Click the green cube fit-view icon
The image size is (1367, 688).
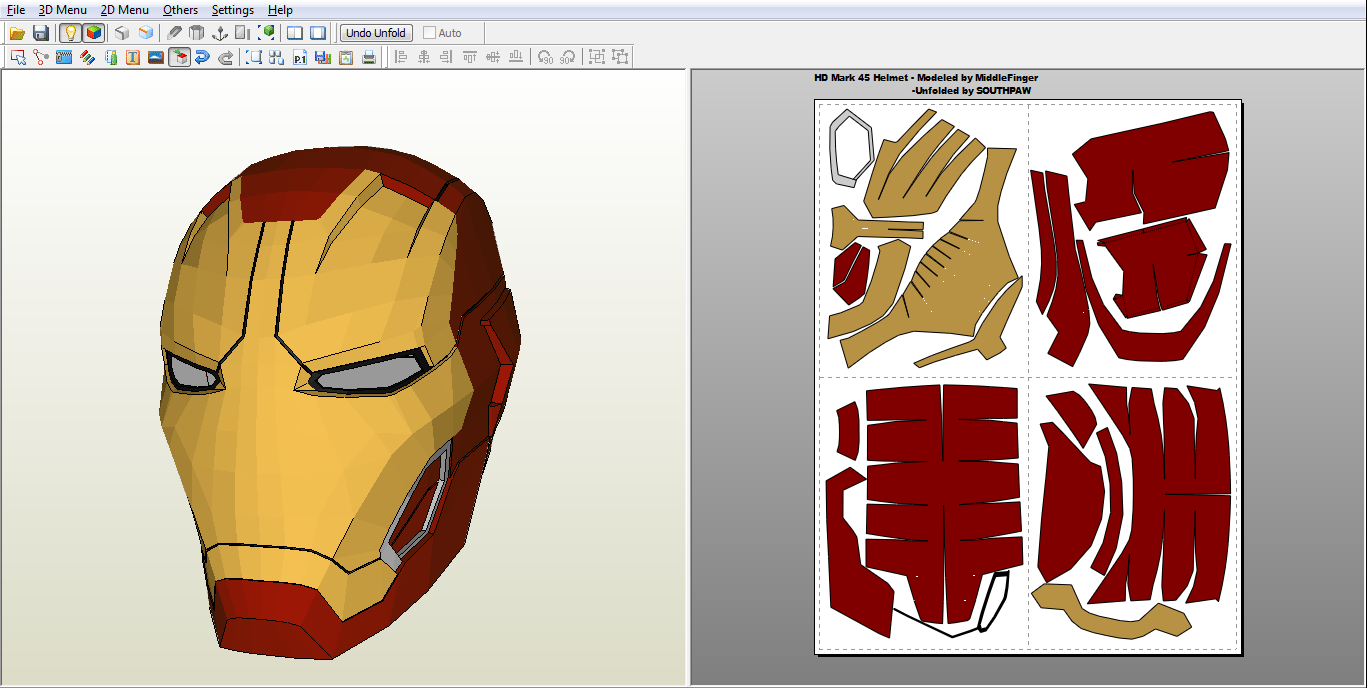267,33
